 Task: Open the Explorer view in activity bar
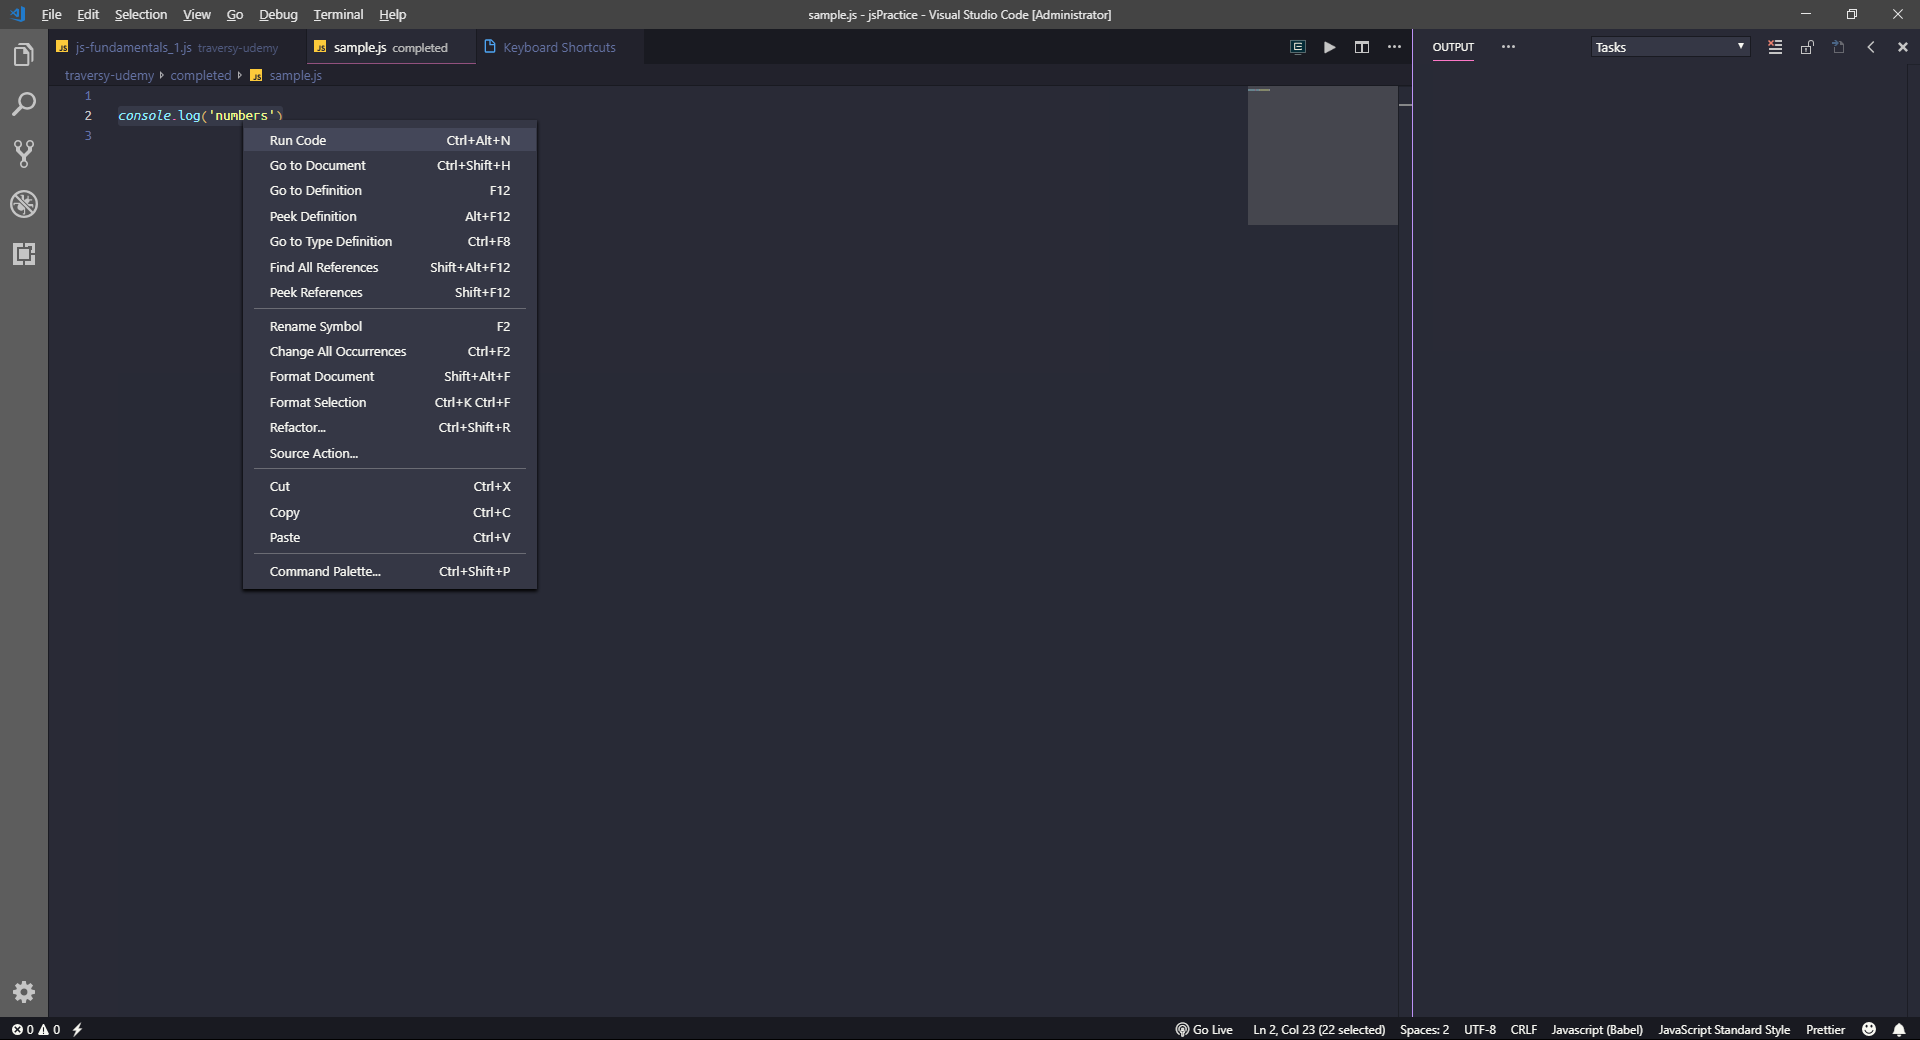(24, 54)
